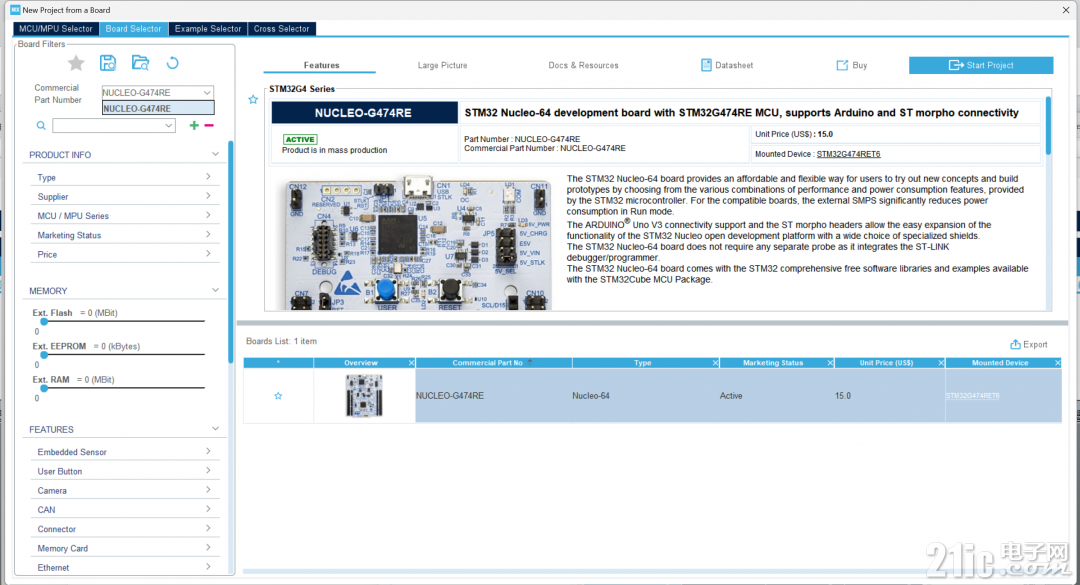Expand MCU / MPU Series filter
Image resolution: width=1080 pixels, height=585 pixels.
tap(208, 216)
